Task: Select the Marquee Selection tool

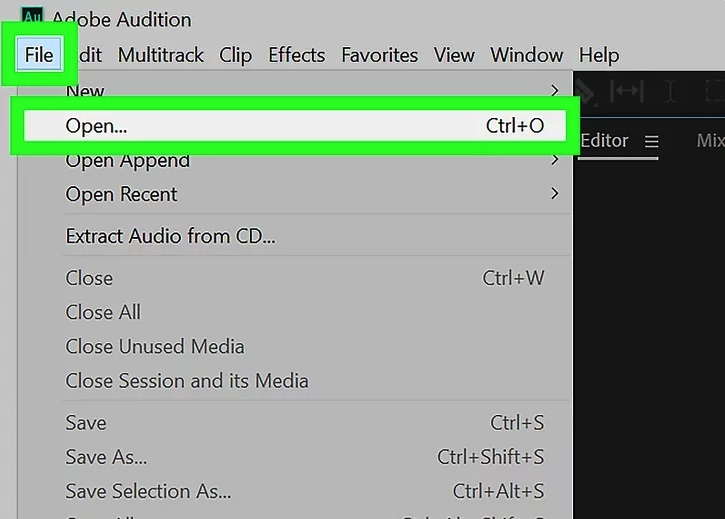Action: [713, 91]
